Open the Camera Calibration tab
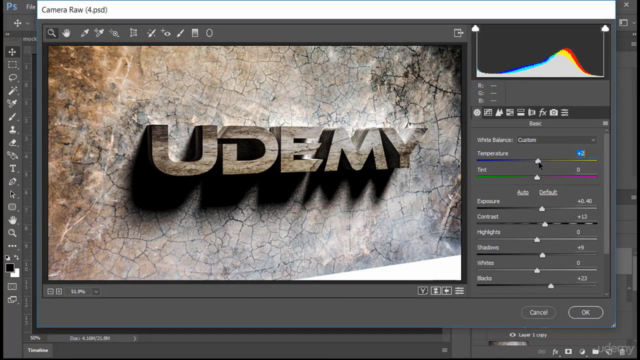 point(553,113)
